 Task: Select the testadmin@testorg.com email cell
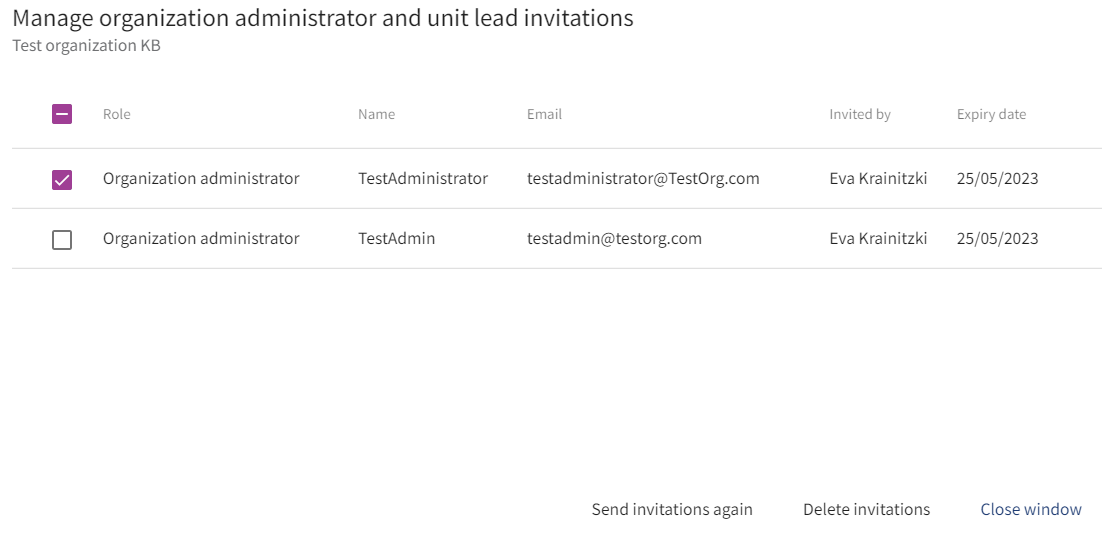[x=614, y=239]
